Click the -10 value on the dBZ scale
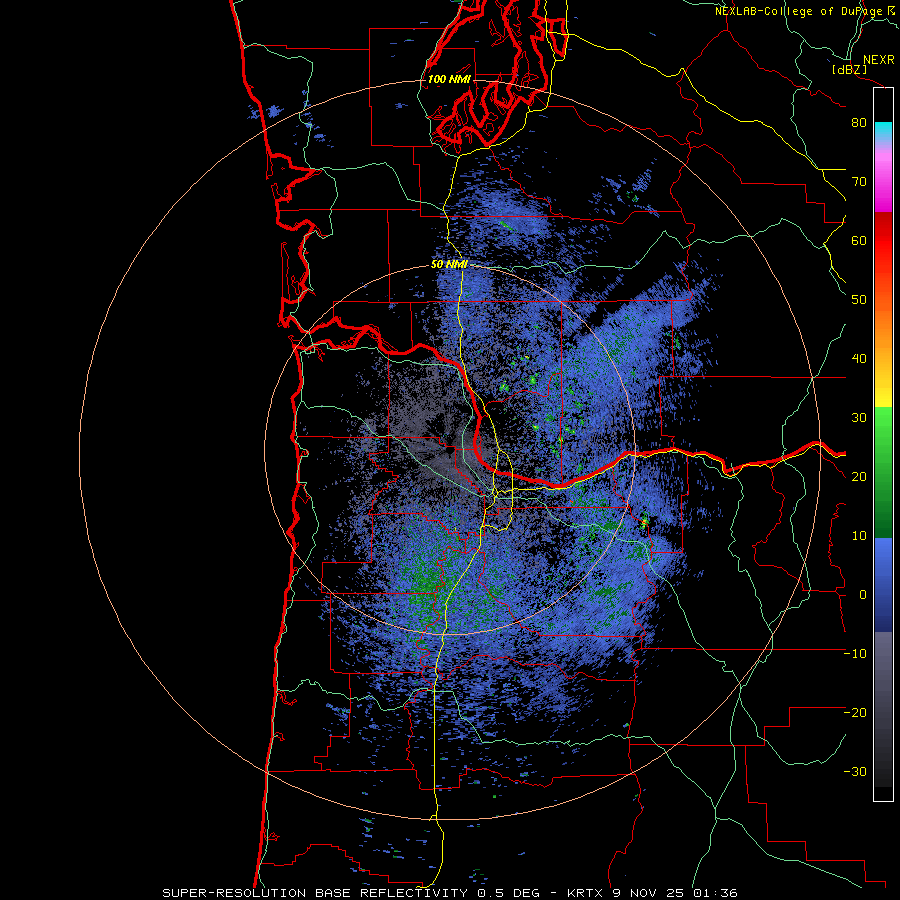Viewport: 900px width, 900px height. 855,654
